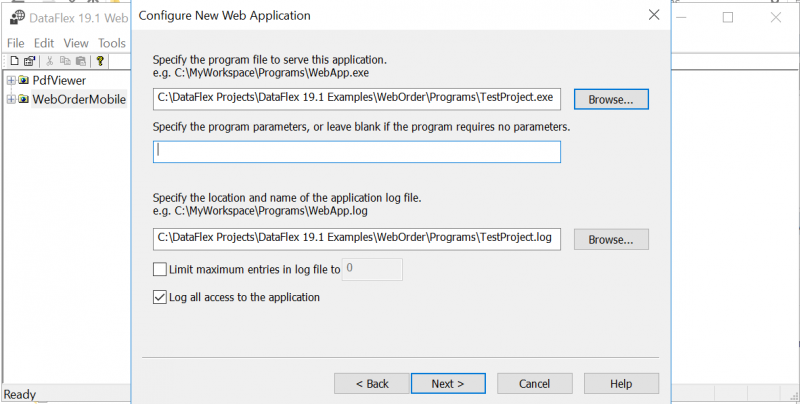Browse for the application log file

(x=610, y=240)
